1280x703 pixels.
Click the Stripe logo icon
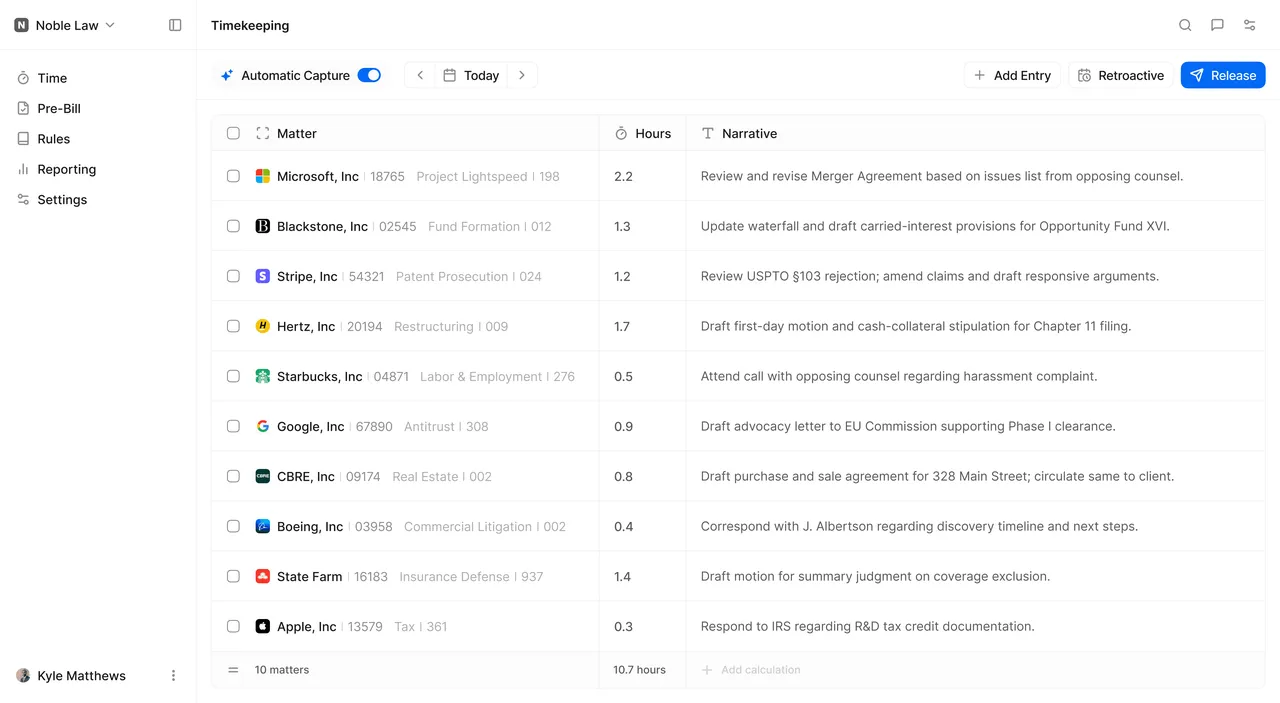(262, 276)
